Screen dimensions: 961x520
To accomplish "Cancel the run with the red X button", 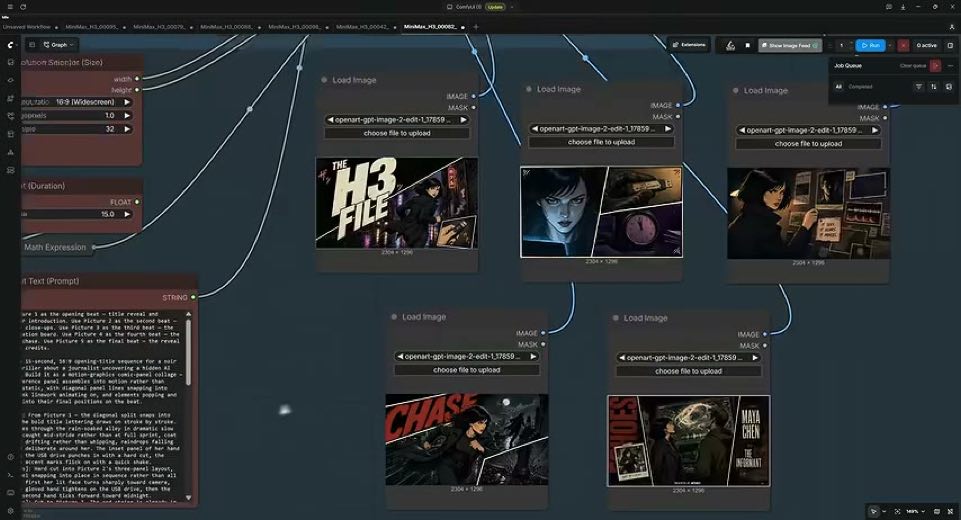I will (903, 45).
